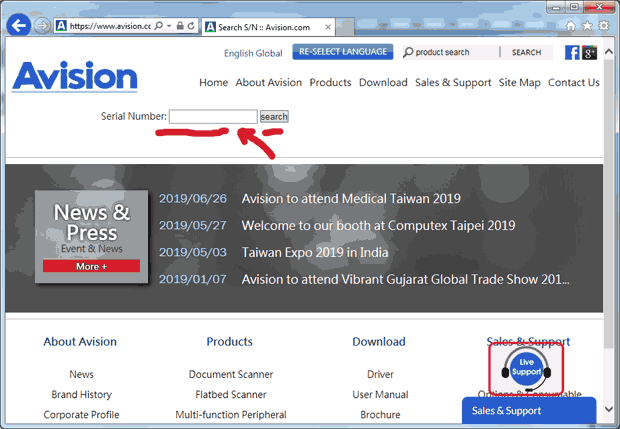620x429 pixels.
Task: Click the Live Support headset icon
Action: (x=526, y=368)
